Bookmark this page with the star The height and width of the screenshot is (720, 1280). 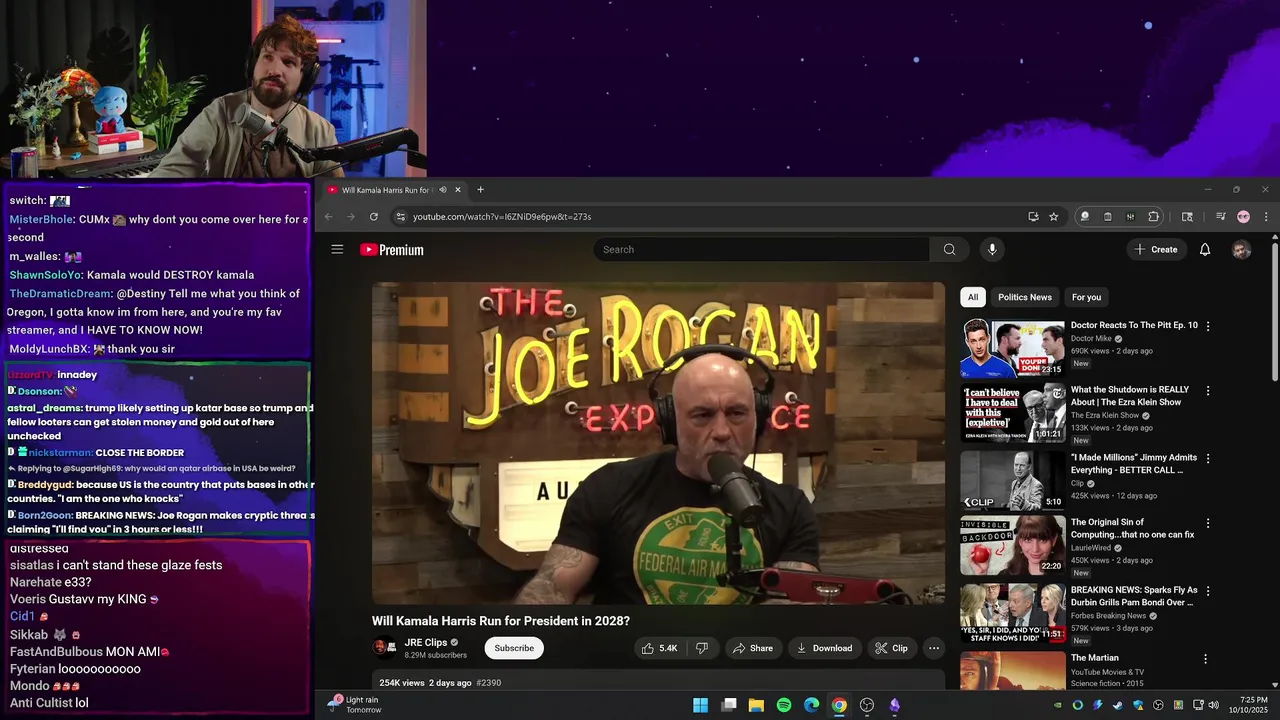tap(1054, 217)
